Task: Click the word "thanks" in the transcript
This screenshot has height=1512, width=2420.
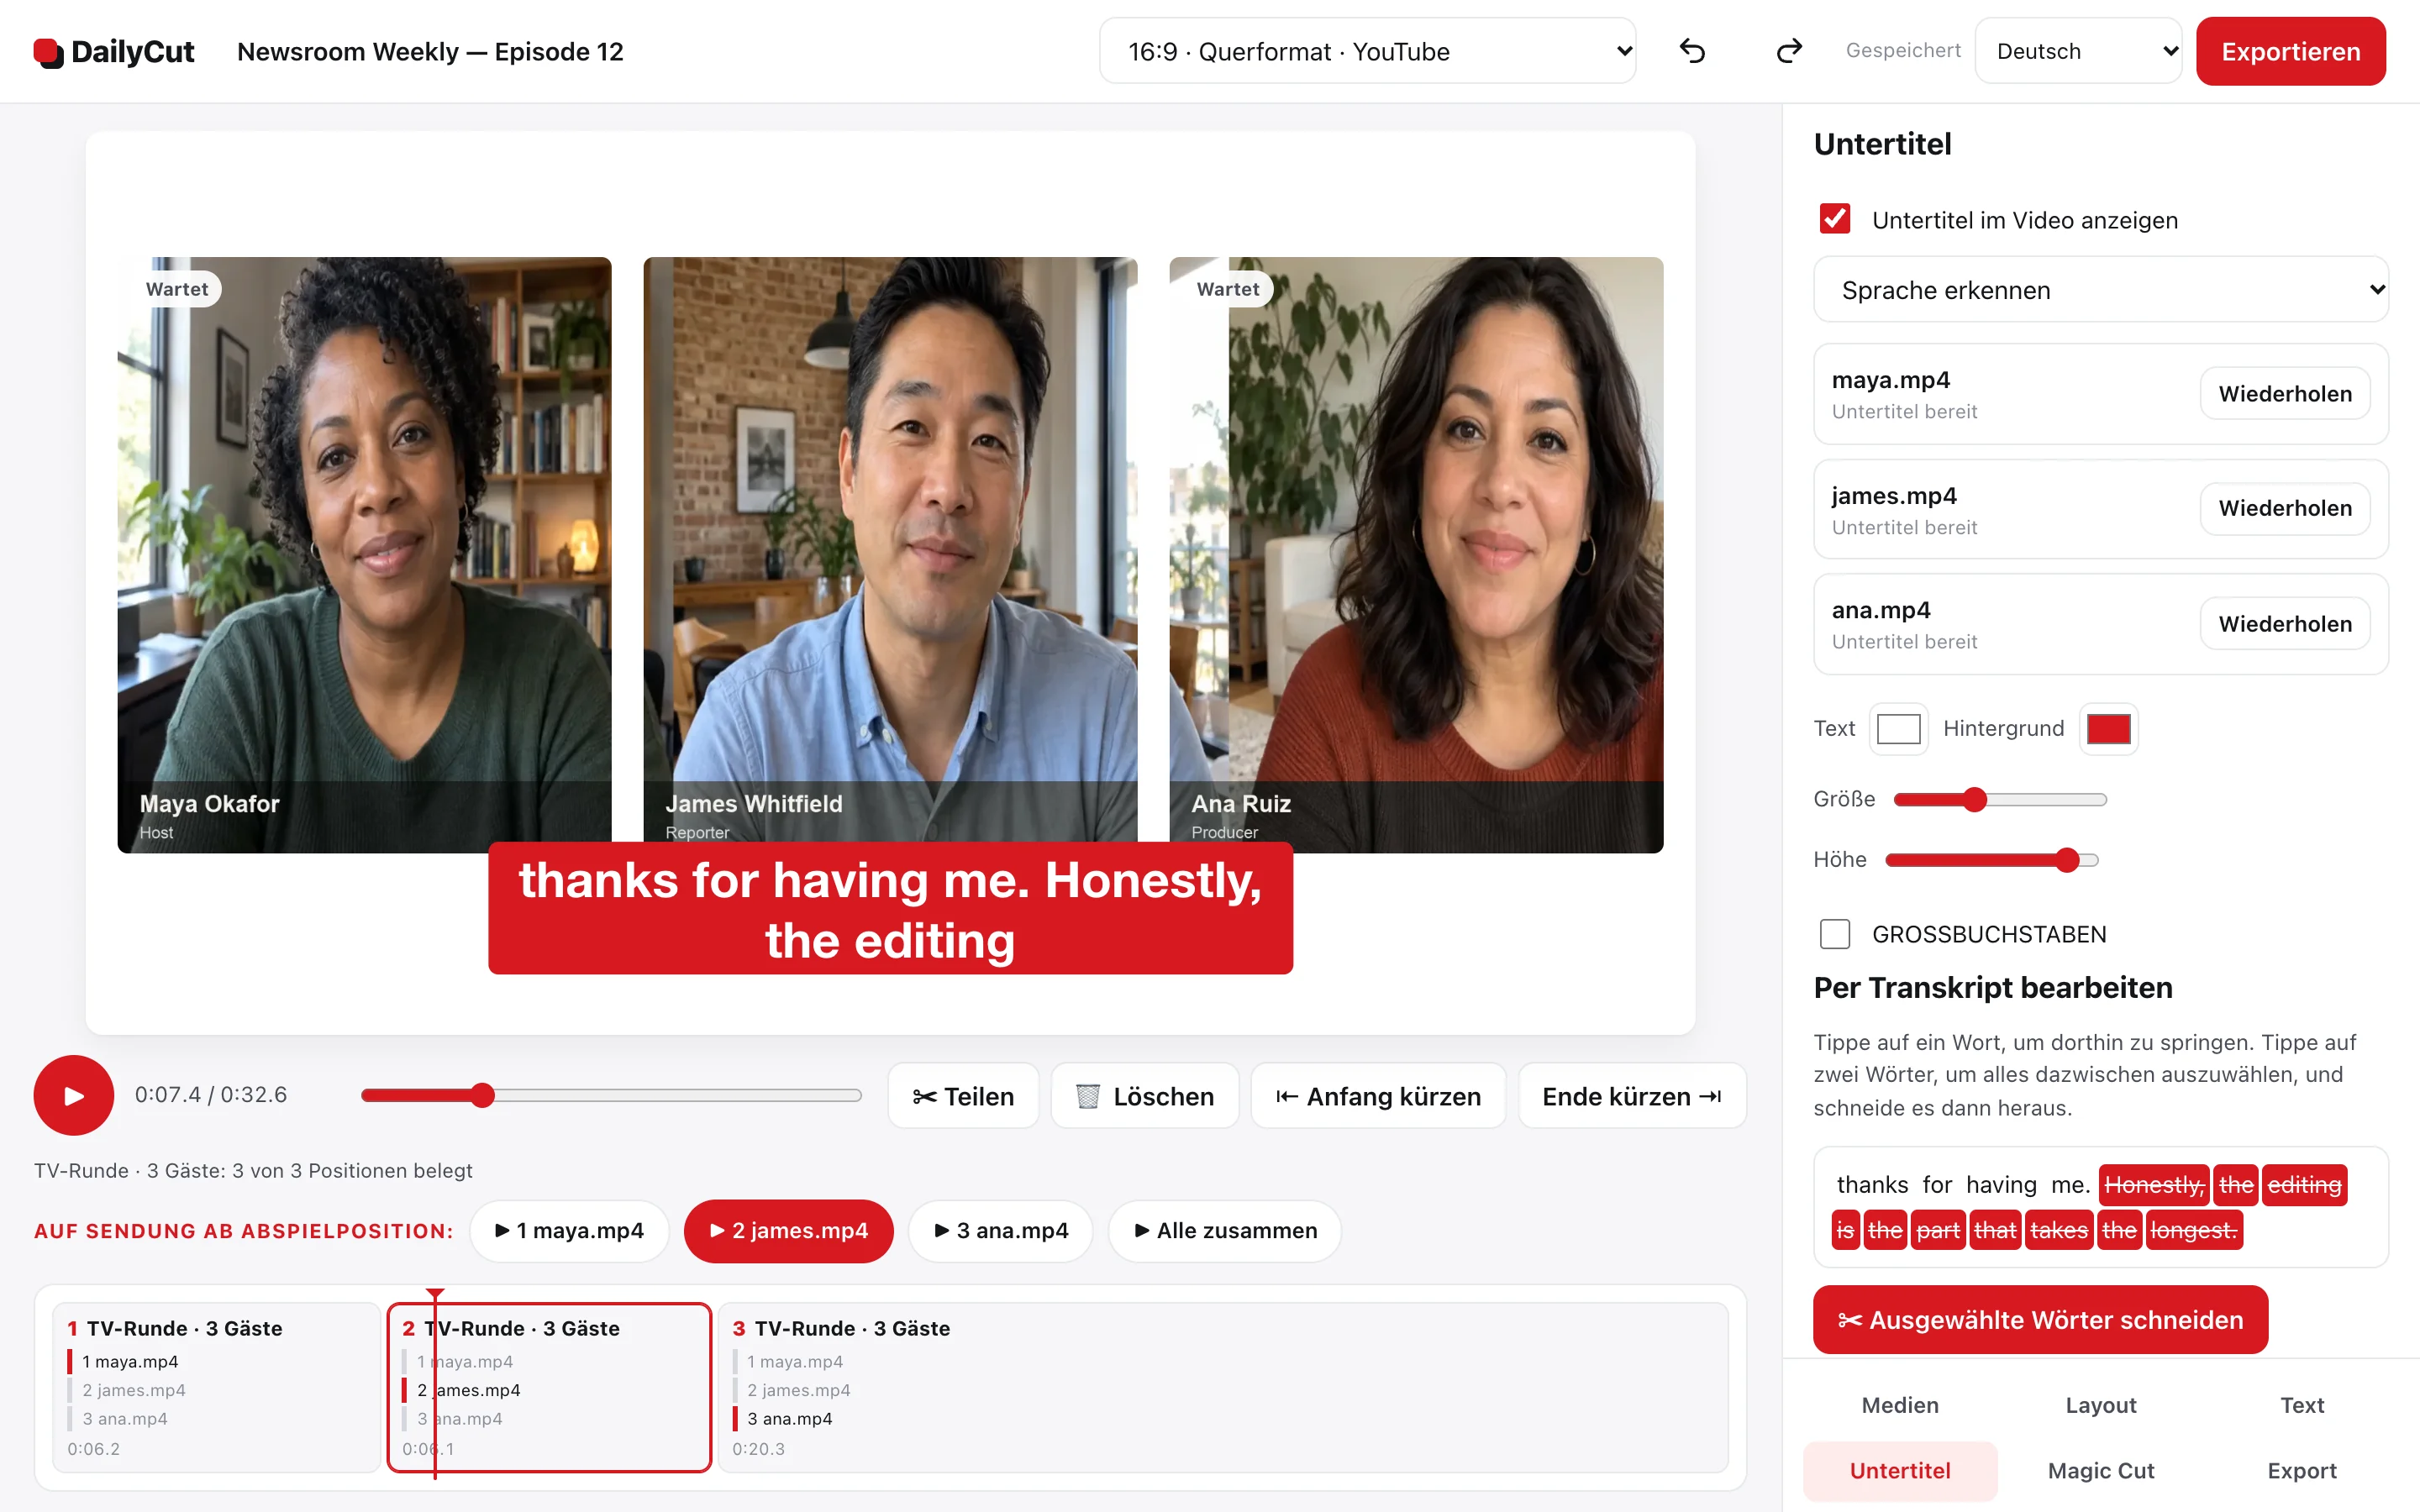Action: point(1872,1185)
